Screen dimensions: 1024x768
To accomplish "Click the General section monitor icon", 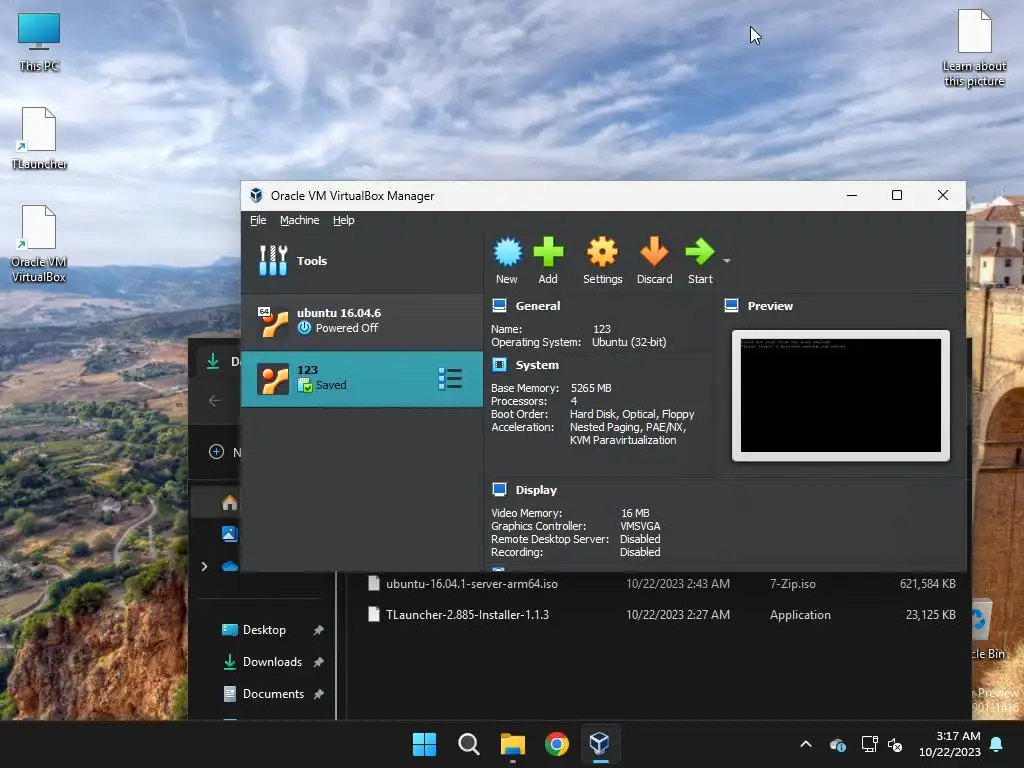I will (x=500, y=306).
